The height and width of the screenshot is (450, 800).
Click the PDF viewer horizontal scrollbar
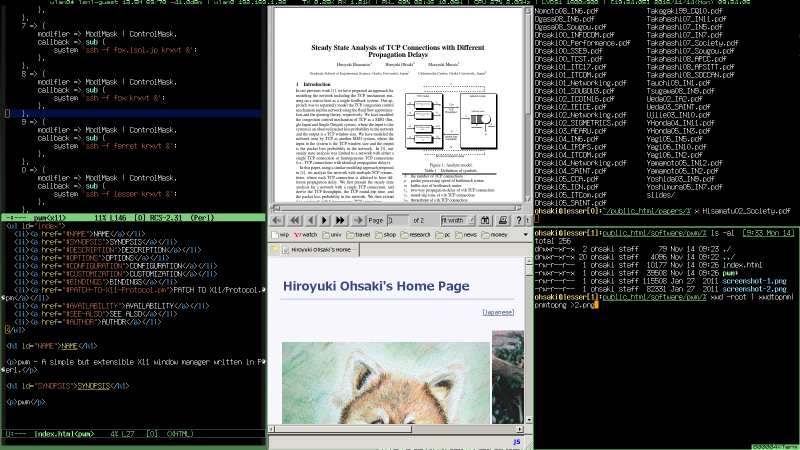point(397,208)
